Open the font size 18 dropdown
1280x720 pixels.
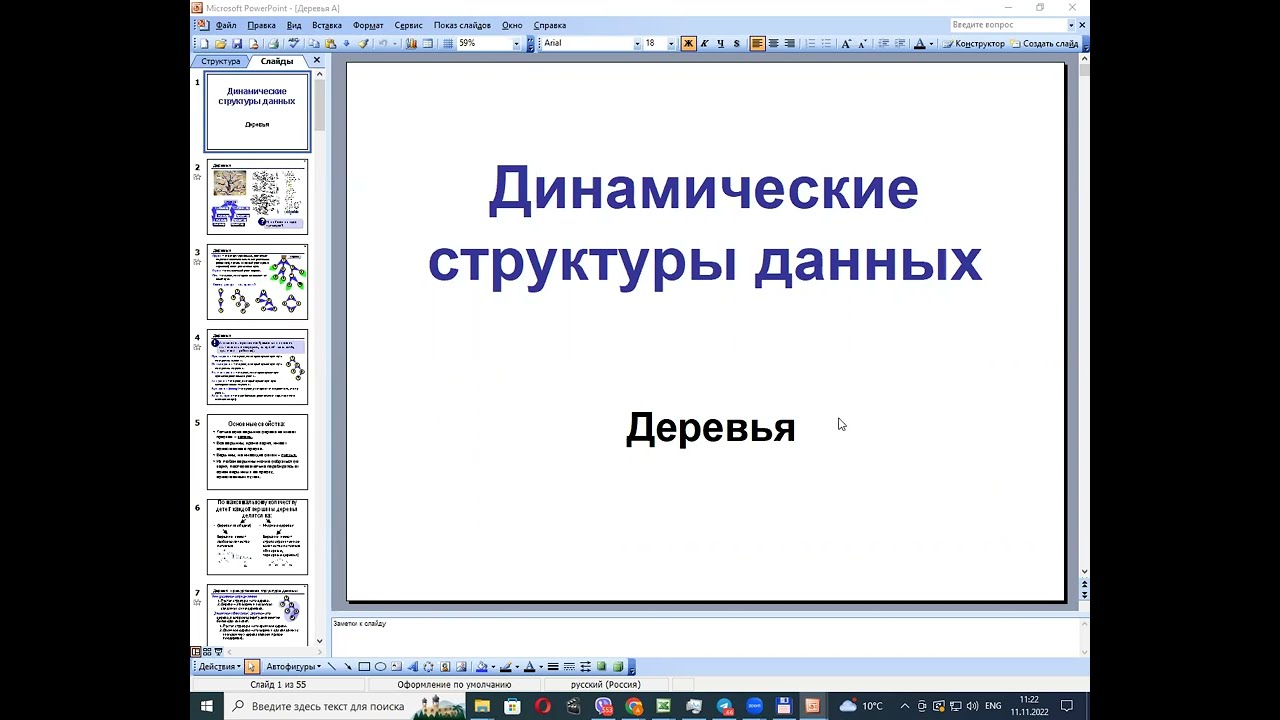coord(670,44)
